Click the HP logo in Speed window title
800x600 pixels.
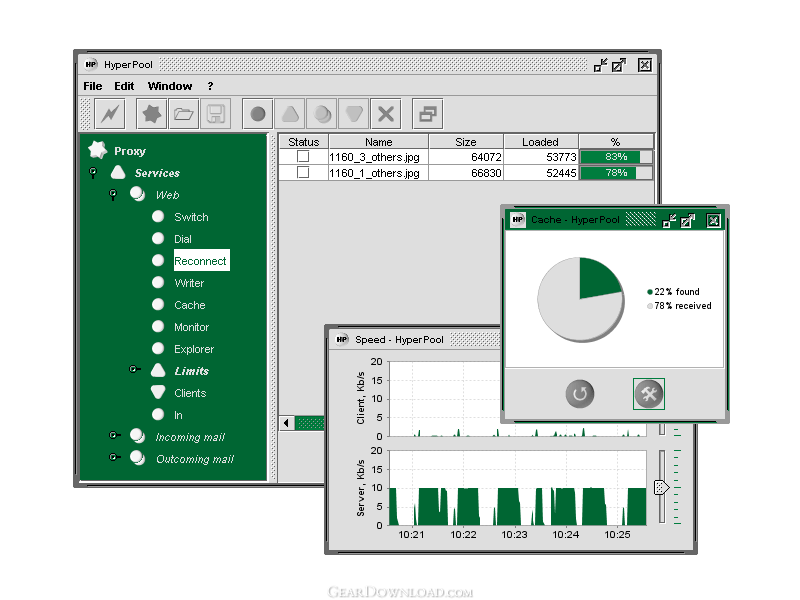click(x=342, y=339)
